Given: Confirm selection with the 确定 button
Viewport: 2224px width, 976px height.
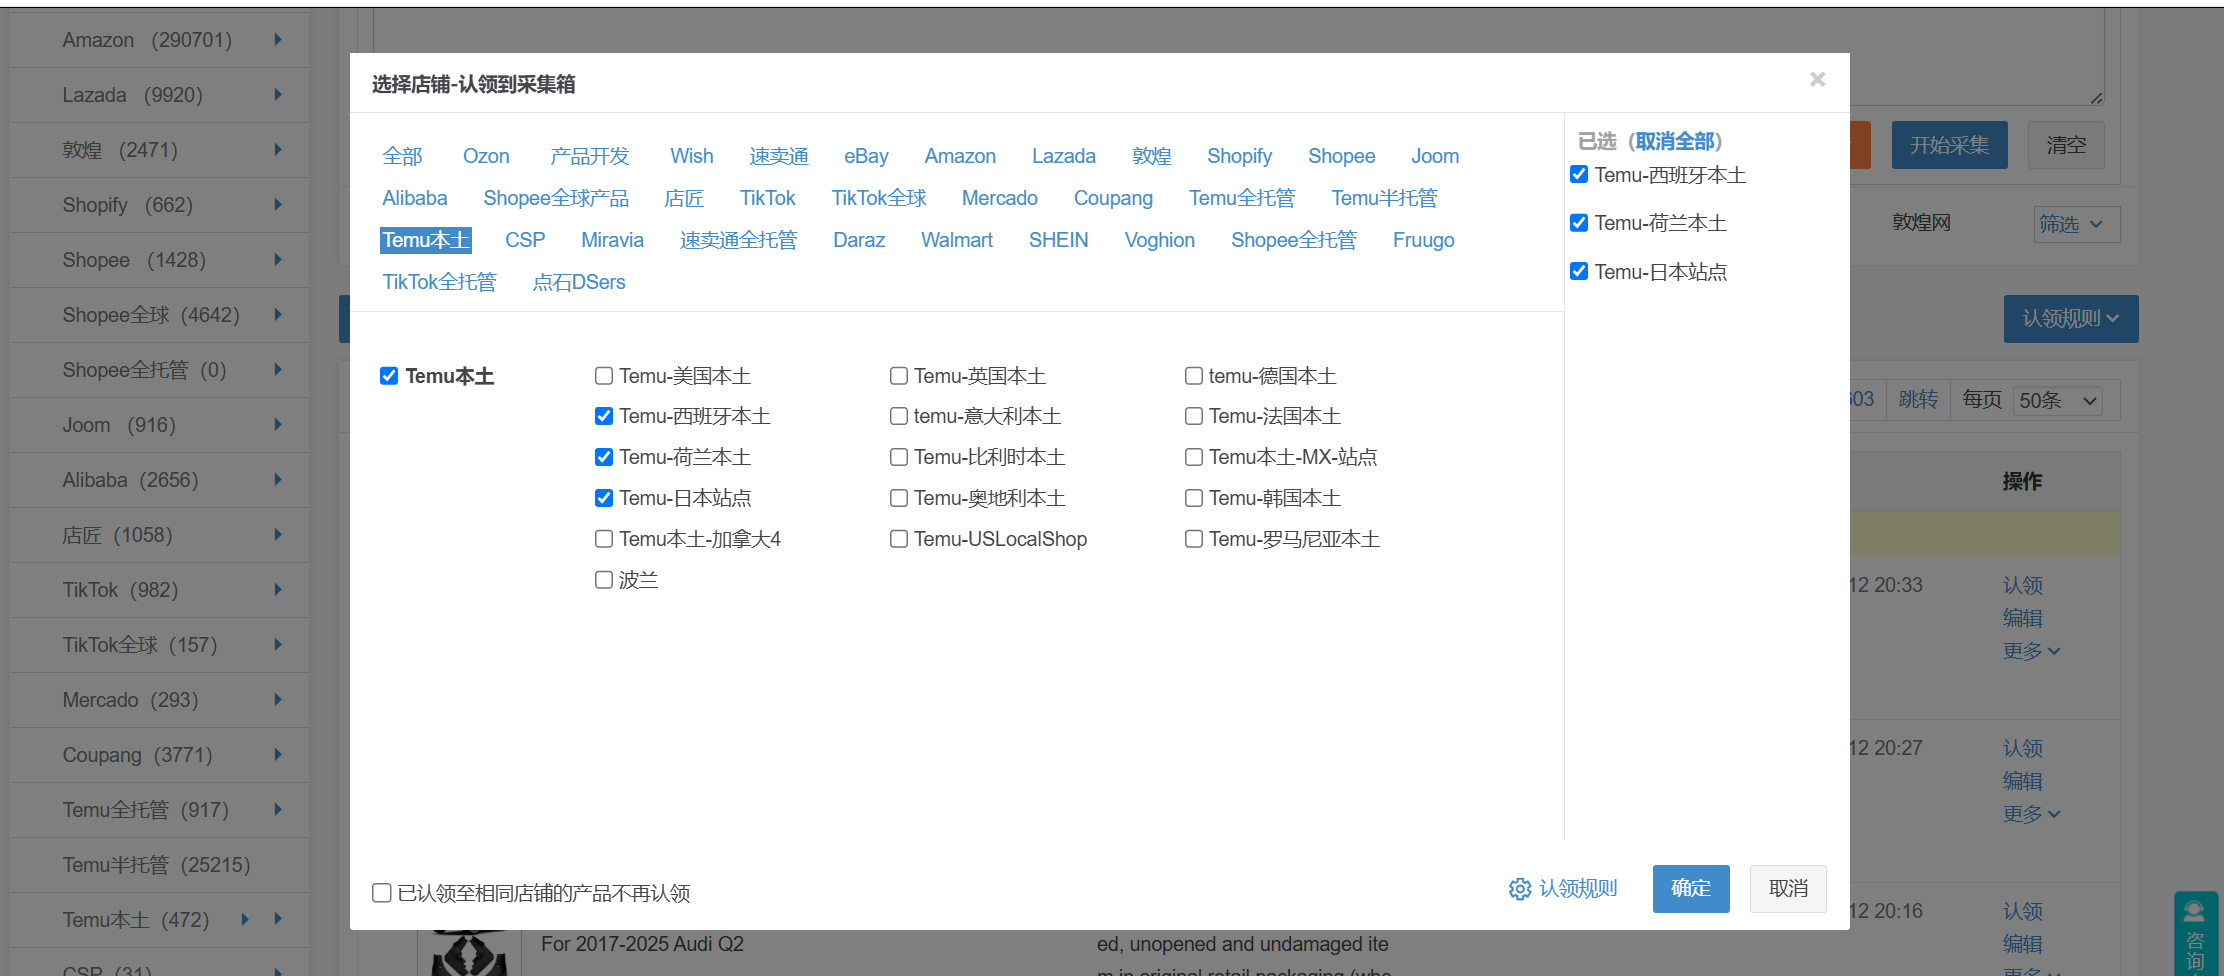Looking at the screenshot, I should click(x=1691, y=889).
